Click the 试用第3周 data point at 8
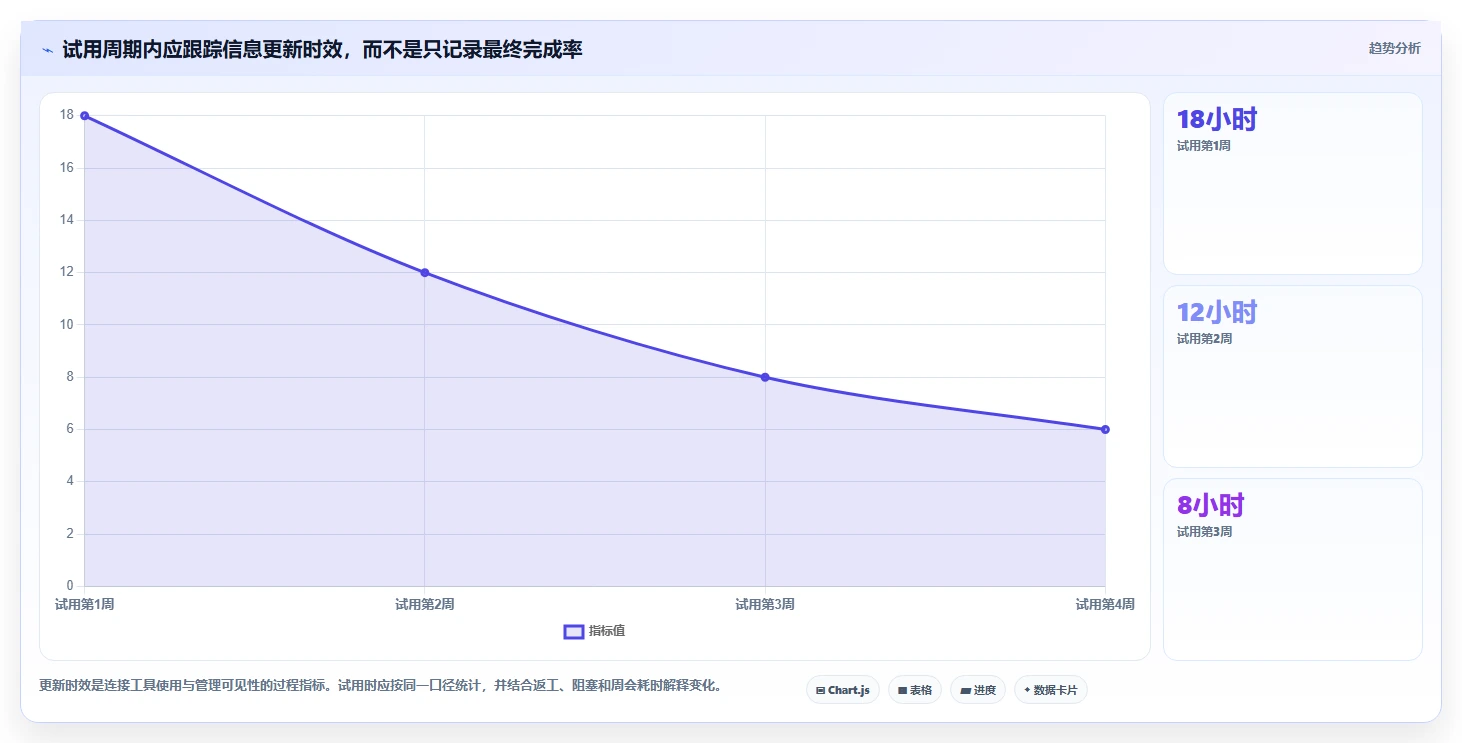Screen dimensions: 1462x743 (765, 377)
